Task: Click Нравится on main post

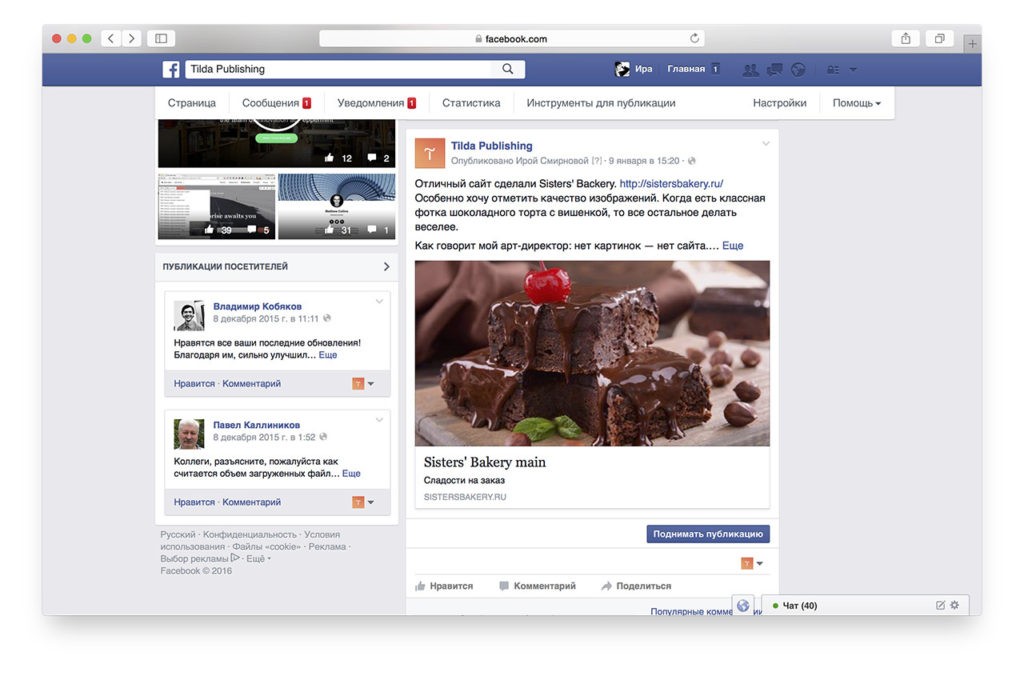Action: [444, 586]
